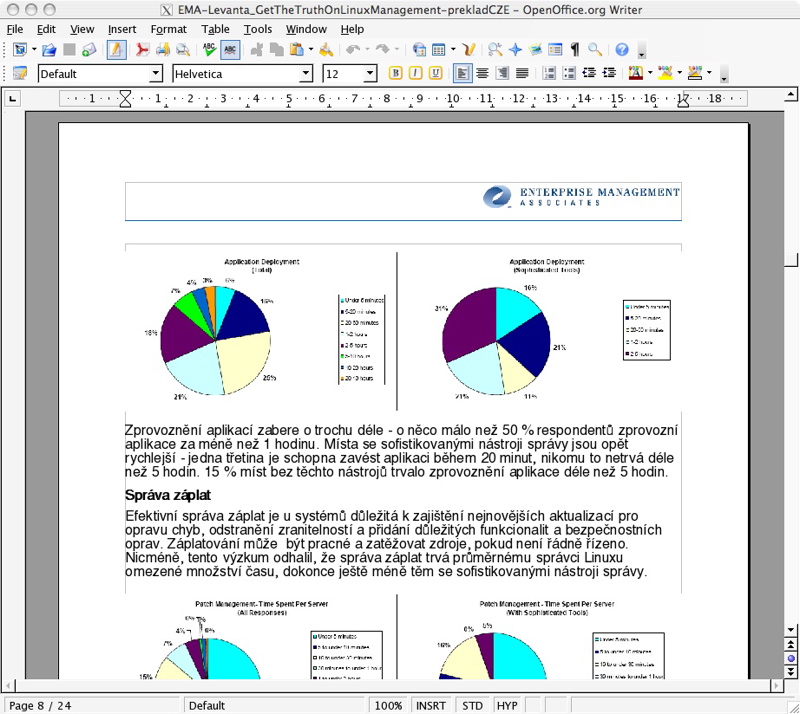Select Centered alignment

pos(482,73)
